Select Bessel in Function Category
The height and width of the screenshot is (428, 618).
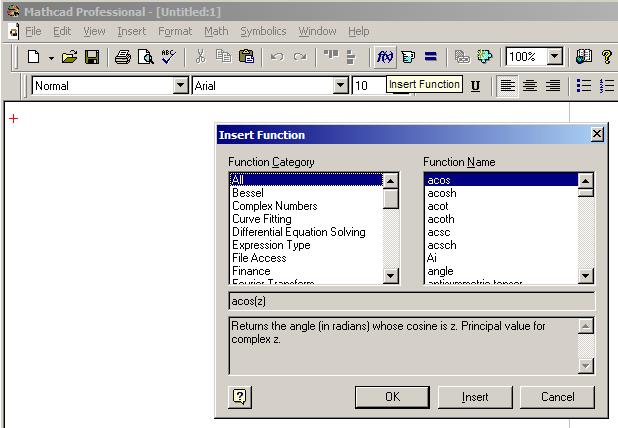coord(306,193)
